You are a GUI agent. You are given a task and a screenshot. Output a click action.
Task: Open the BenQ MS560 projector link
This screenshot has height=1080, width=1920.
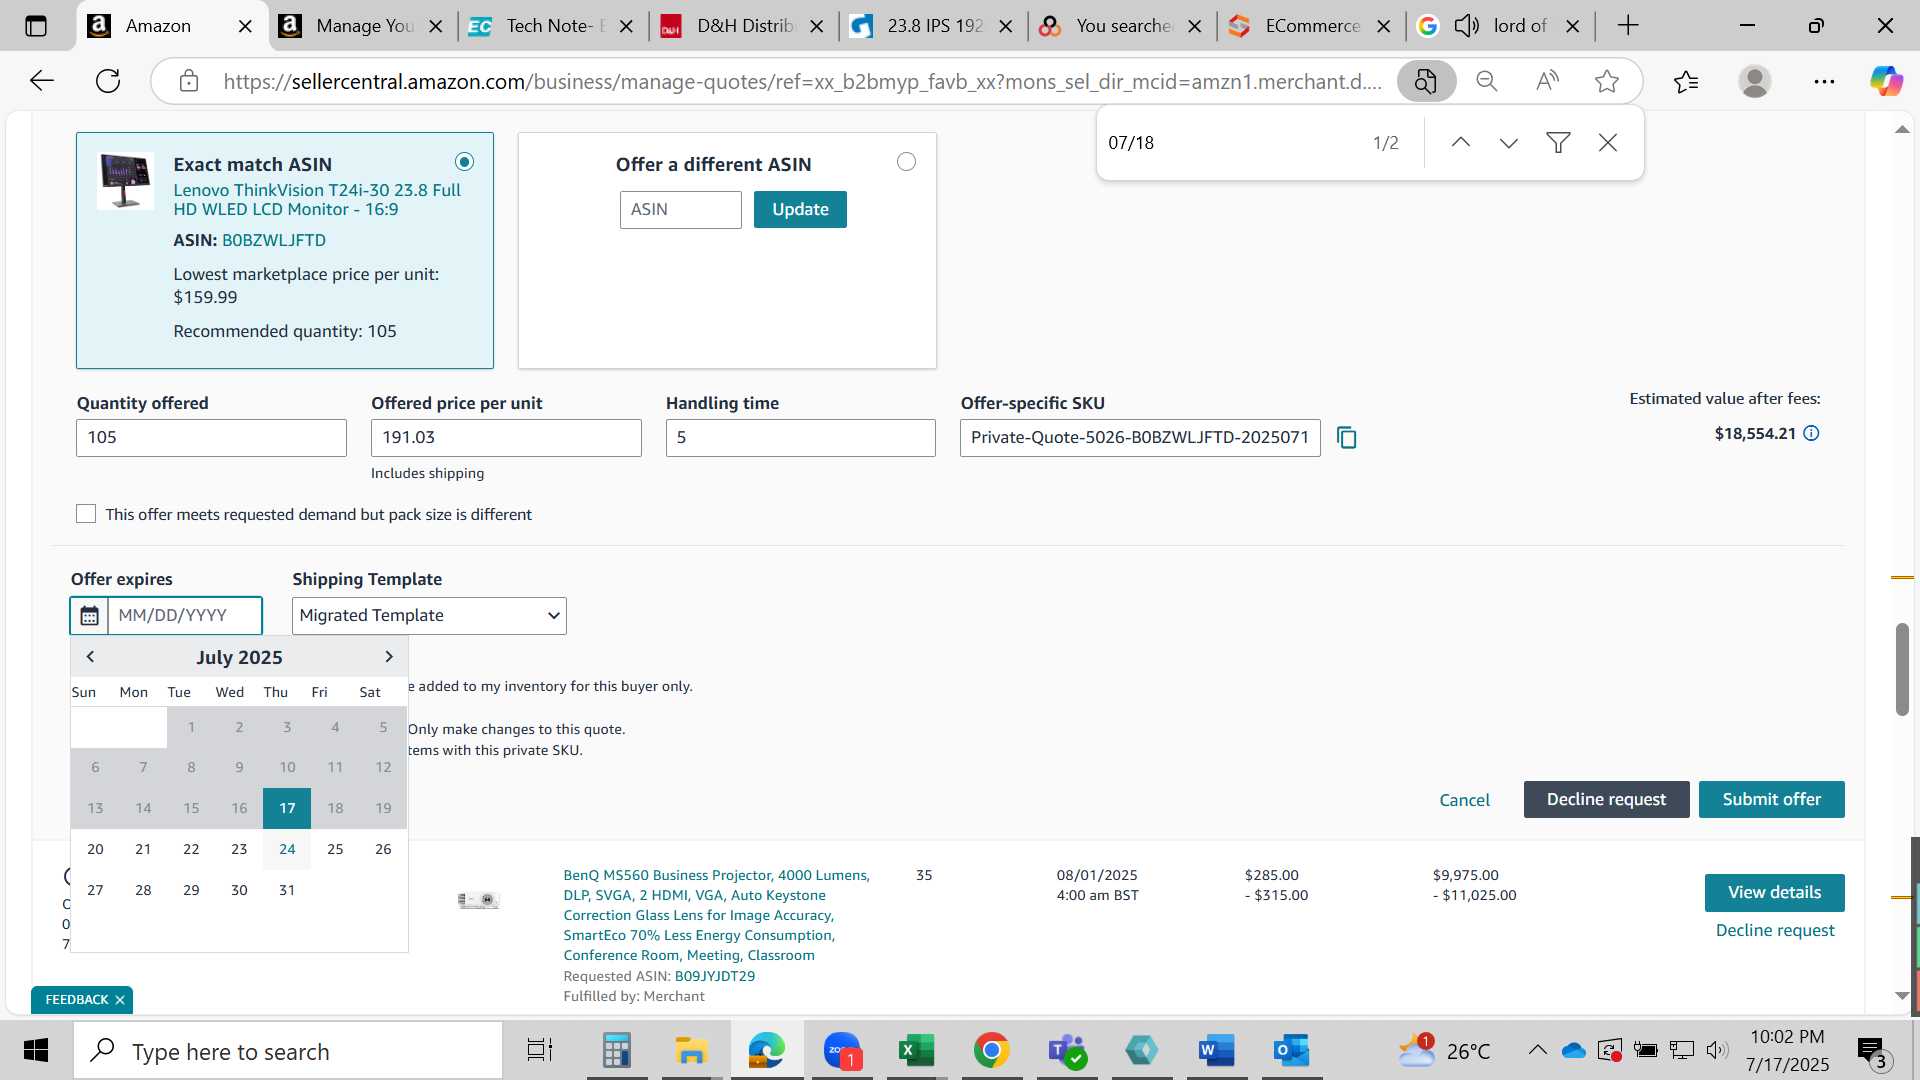coord(716,915)
